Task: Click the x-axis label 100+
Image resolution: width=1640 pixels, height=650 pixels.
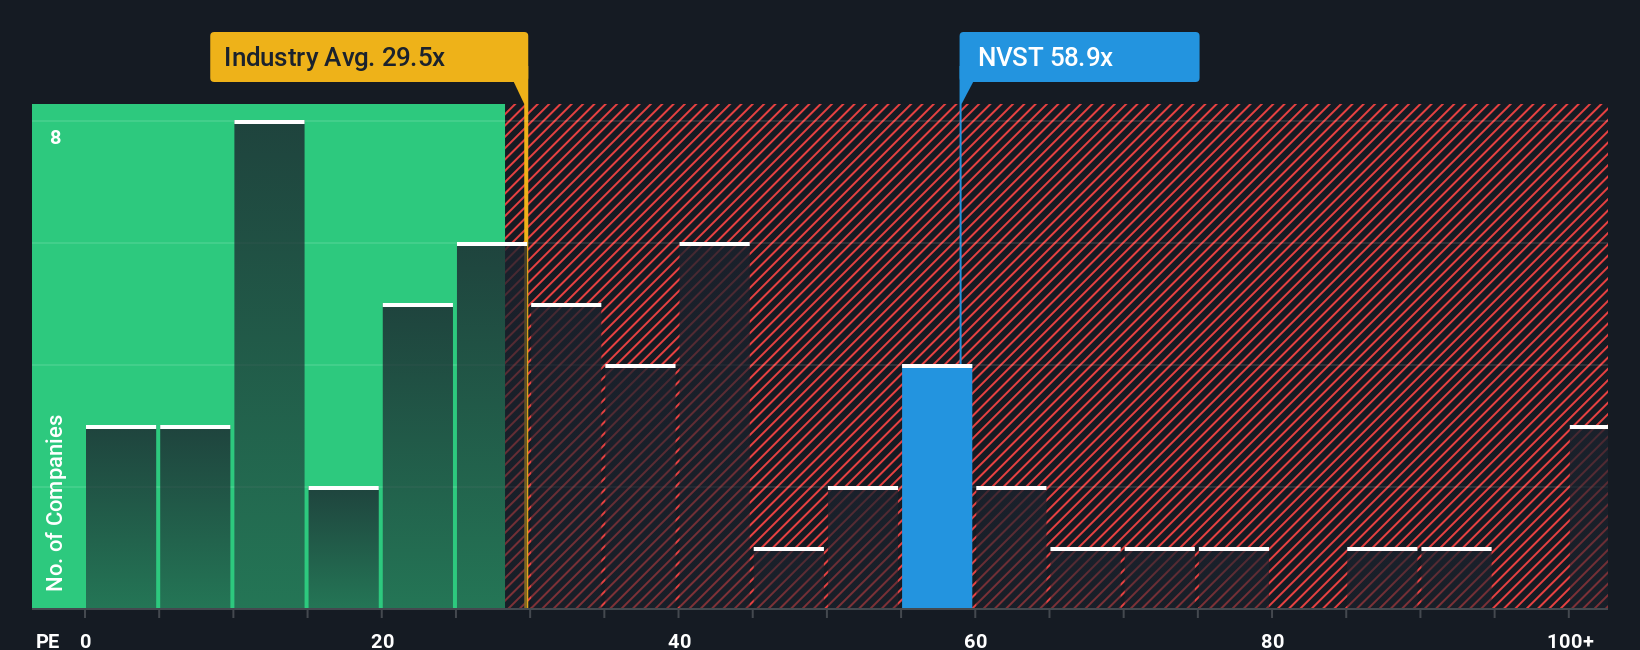Action: coord(1570,640)
